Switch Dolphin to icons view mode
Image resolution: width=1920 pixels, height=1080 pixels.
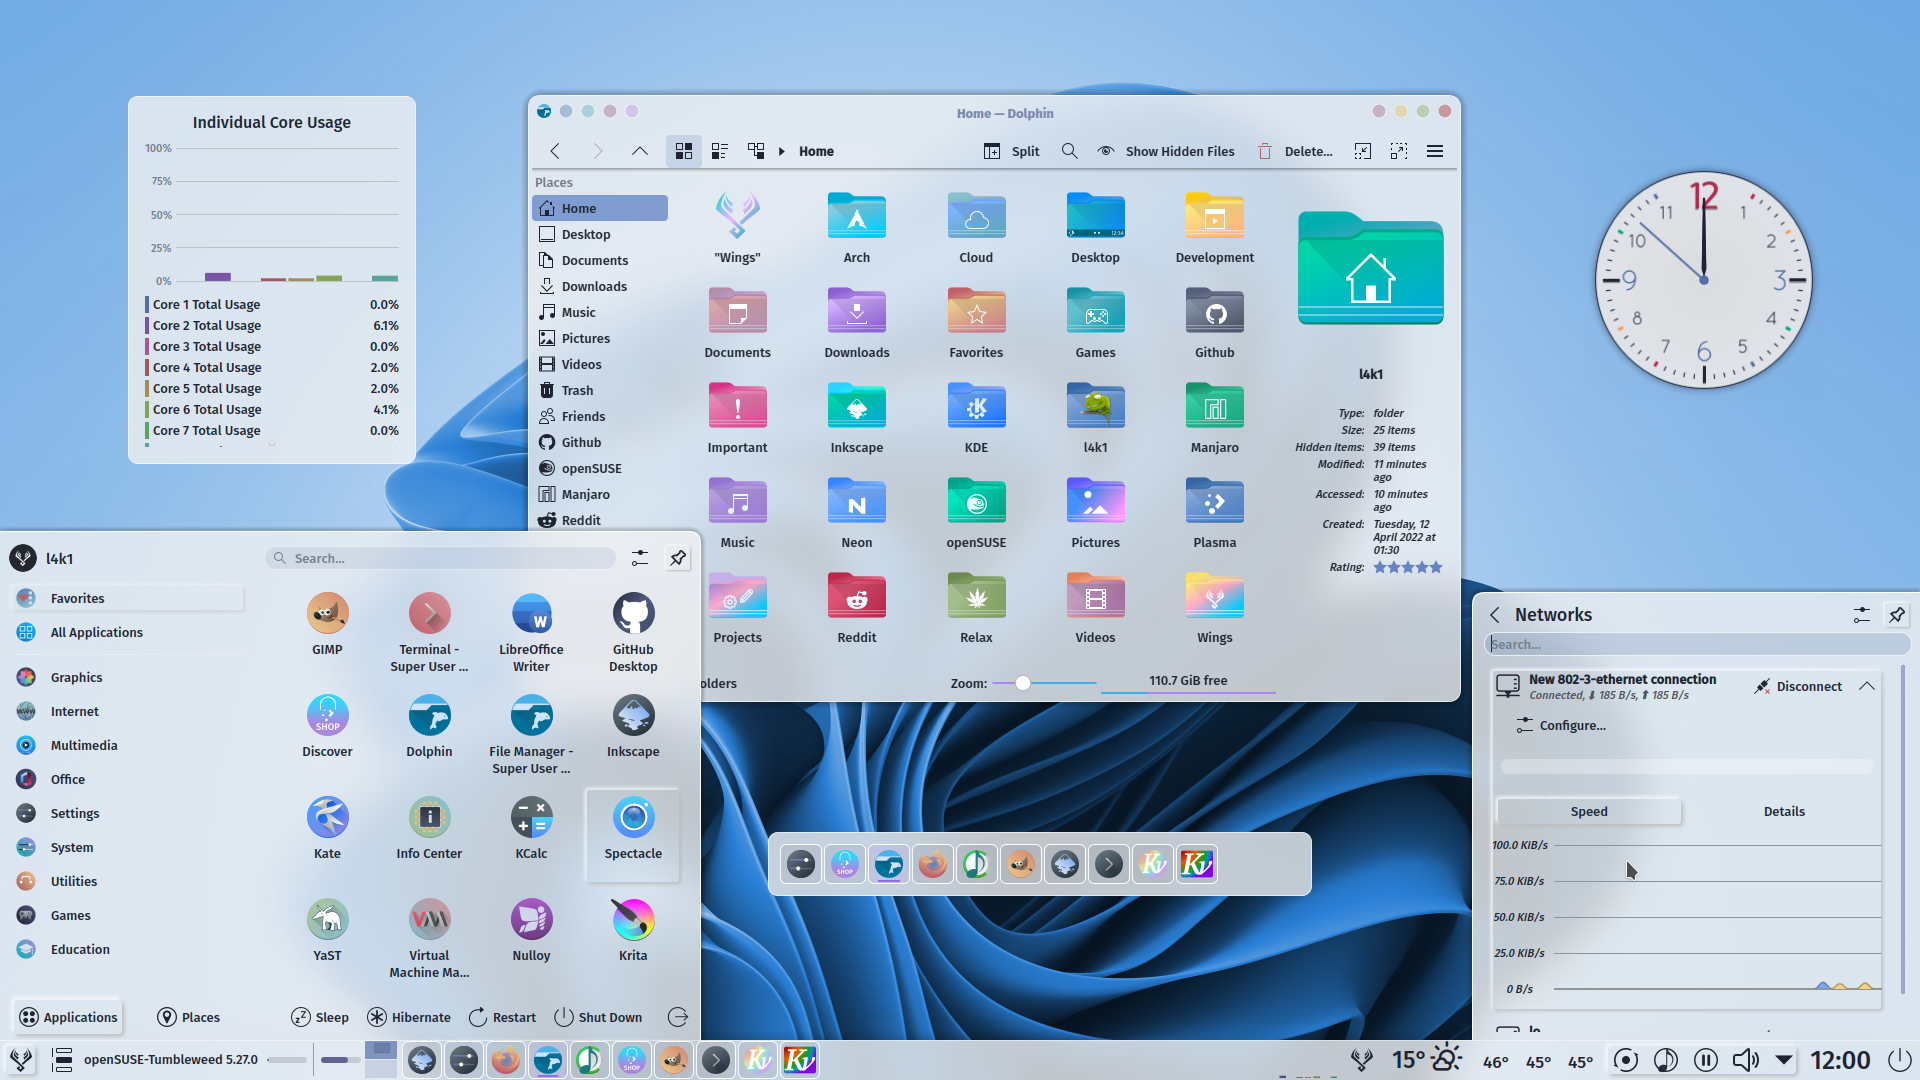click(x=684, y=151)
